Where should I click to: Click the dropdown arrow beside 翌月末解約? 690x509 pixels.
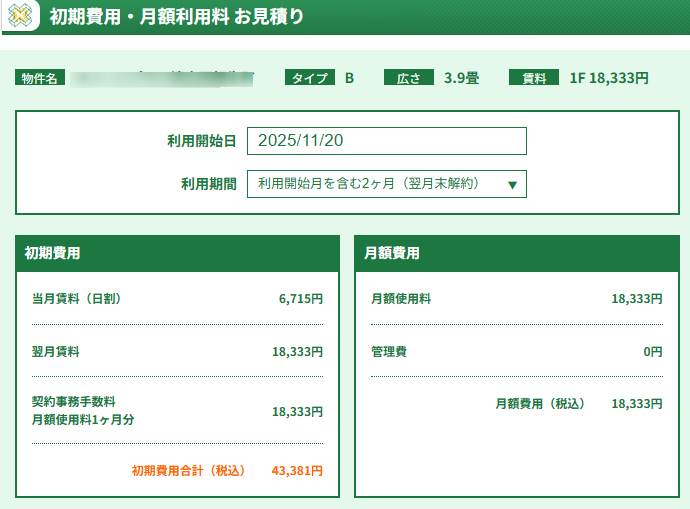(x=512, y=185)
